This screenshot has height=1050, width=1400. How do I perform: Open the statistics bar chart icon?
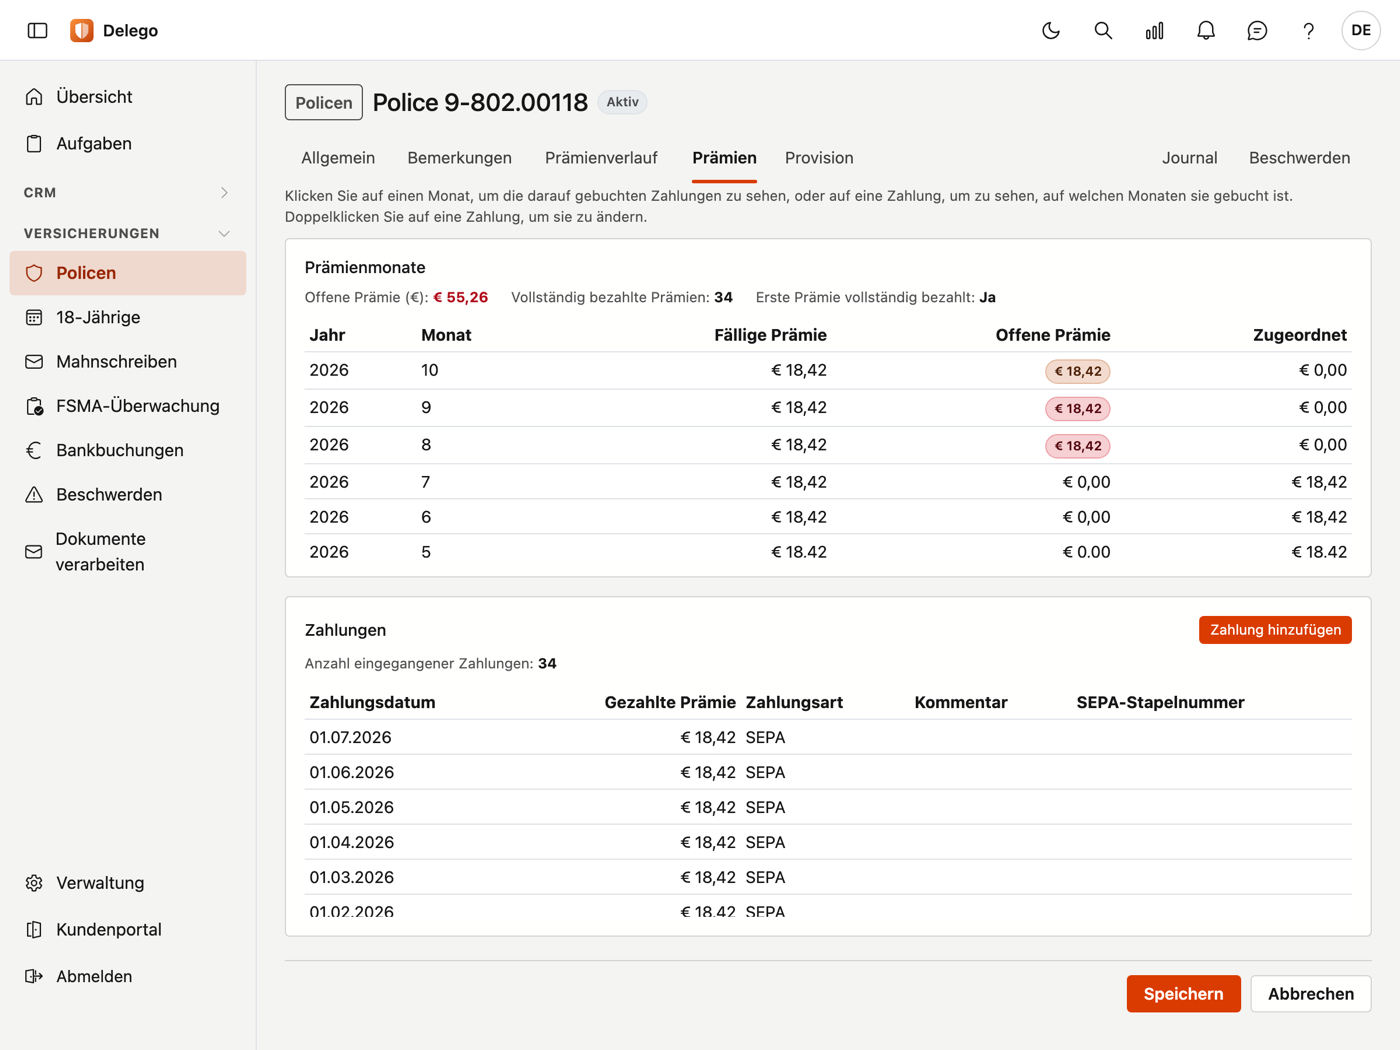(x=1155, y=30)
